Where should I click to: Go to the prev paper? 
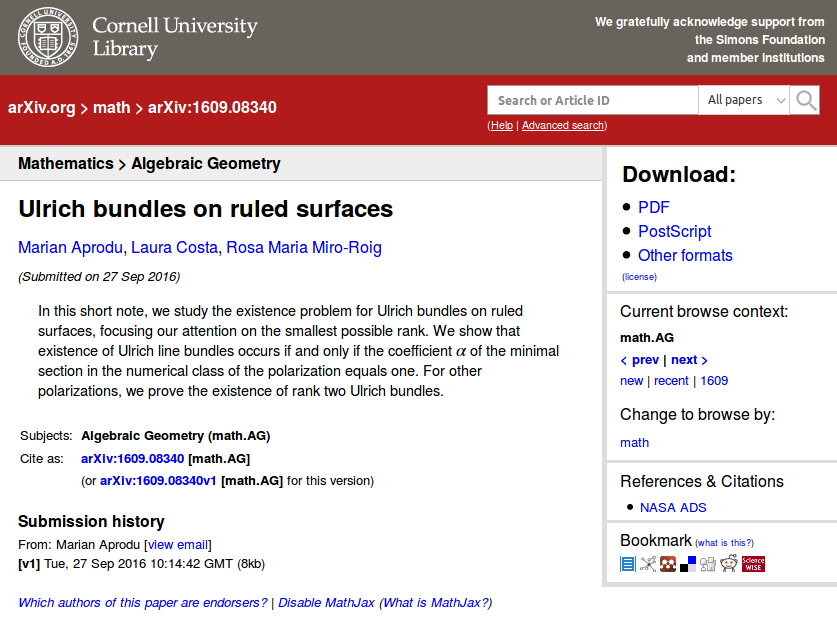coord(640,360)
